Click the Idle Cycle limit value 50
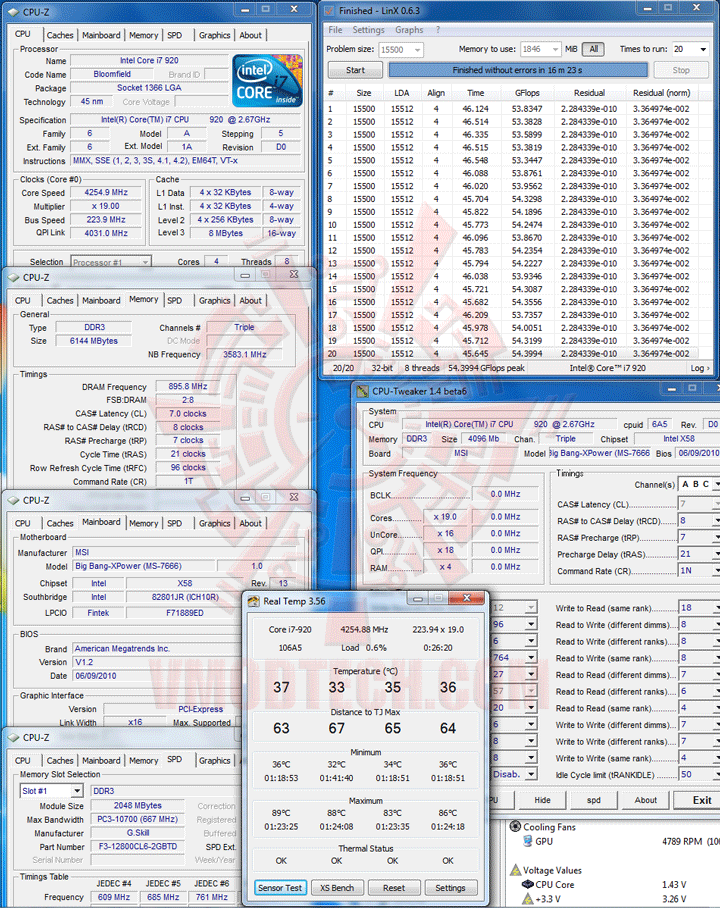The image size is (720, 908). click(699, 775)
